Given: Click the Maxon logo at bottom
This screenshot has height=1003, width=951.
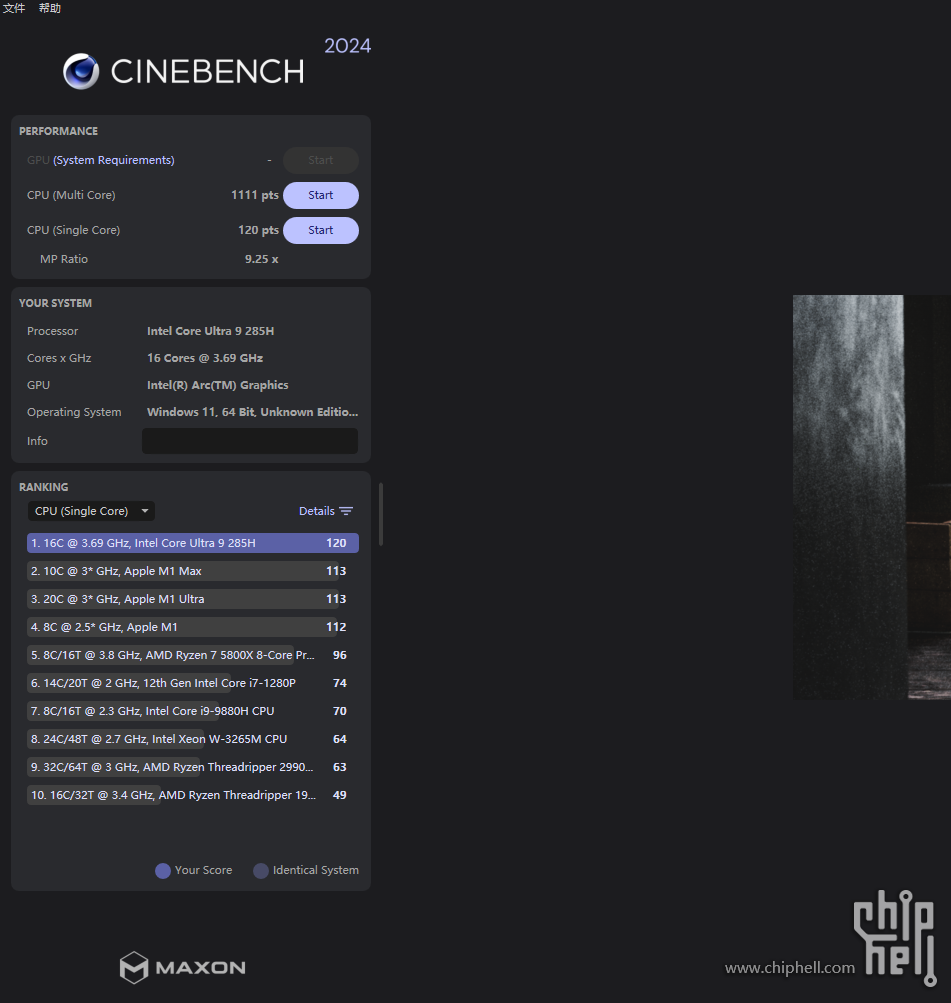Looking at the screenshot, I should point(183,967).
